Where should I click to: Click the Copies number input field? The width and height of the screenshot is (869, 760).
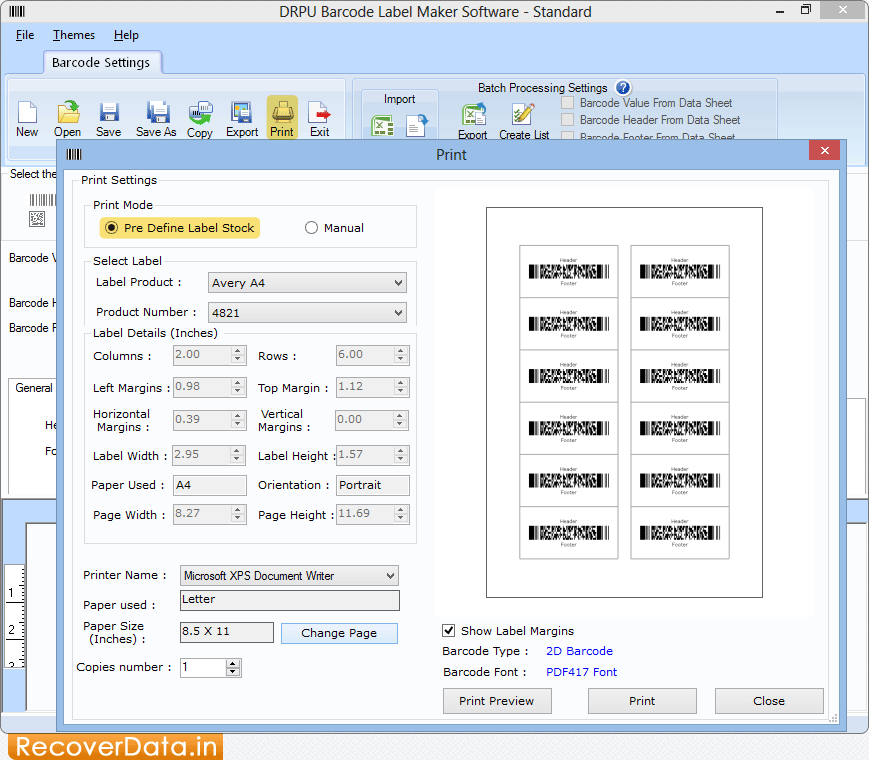[203, 667]
